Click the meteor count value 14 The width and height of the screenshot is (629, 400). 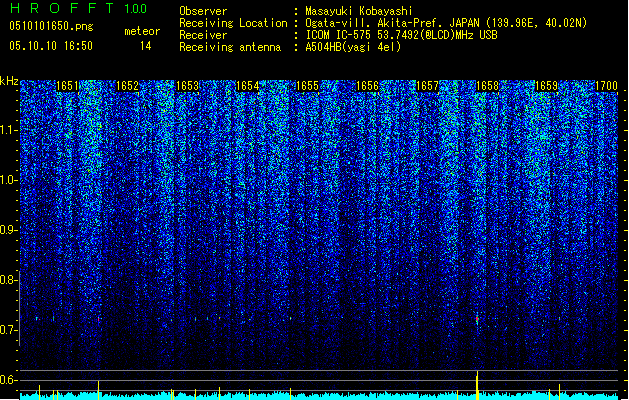(146, 46)
